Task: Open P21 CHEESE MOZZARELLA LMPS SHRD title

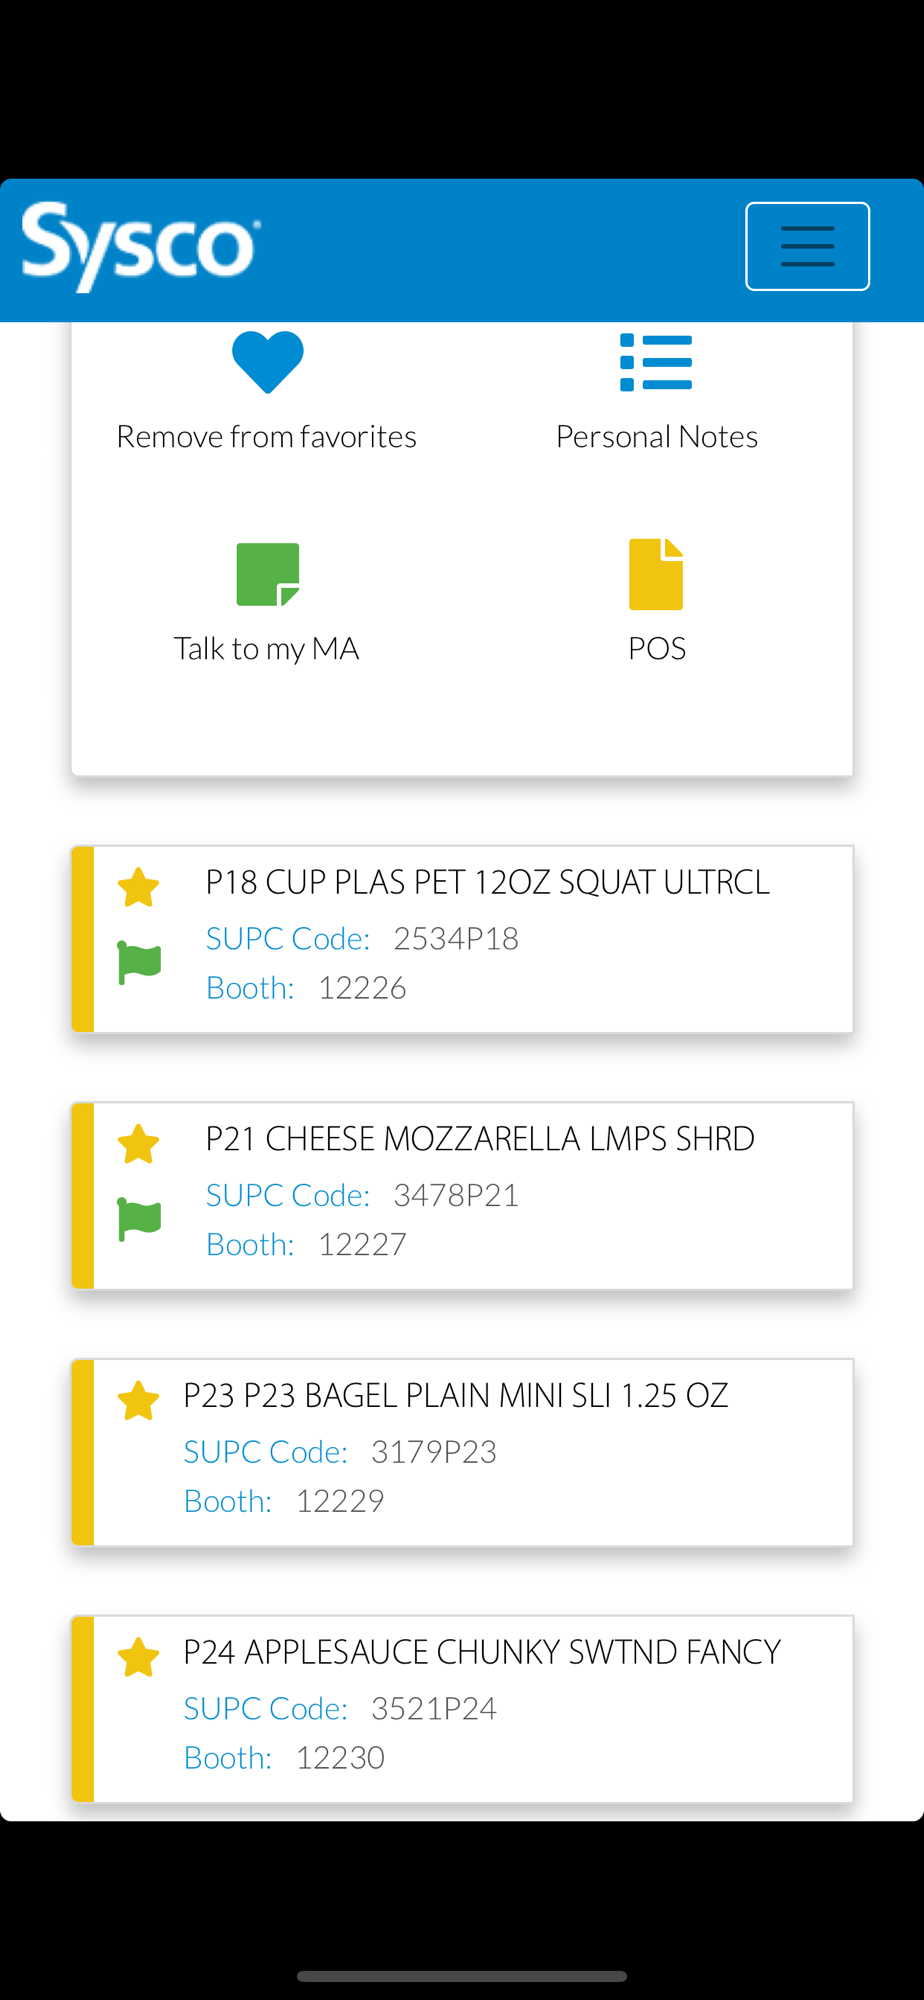Action: click(480, 1139)
